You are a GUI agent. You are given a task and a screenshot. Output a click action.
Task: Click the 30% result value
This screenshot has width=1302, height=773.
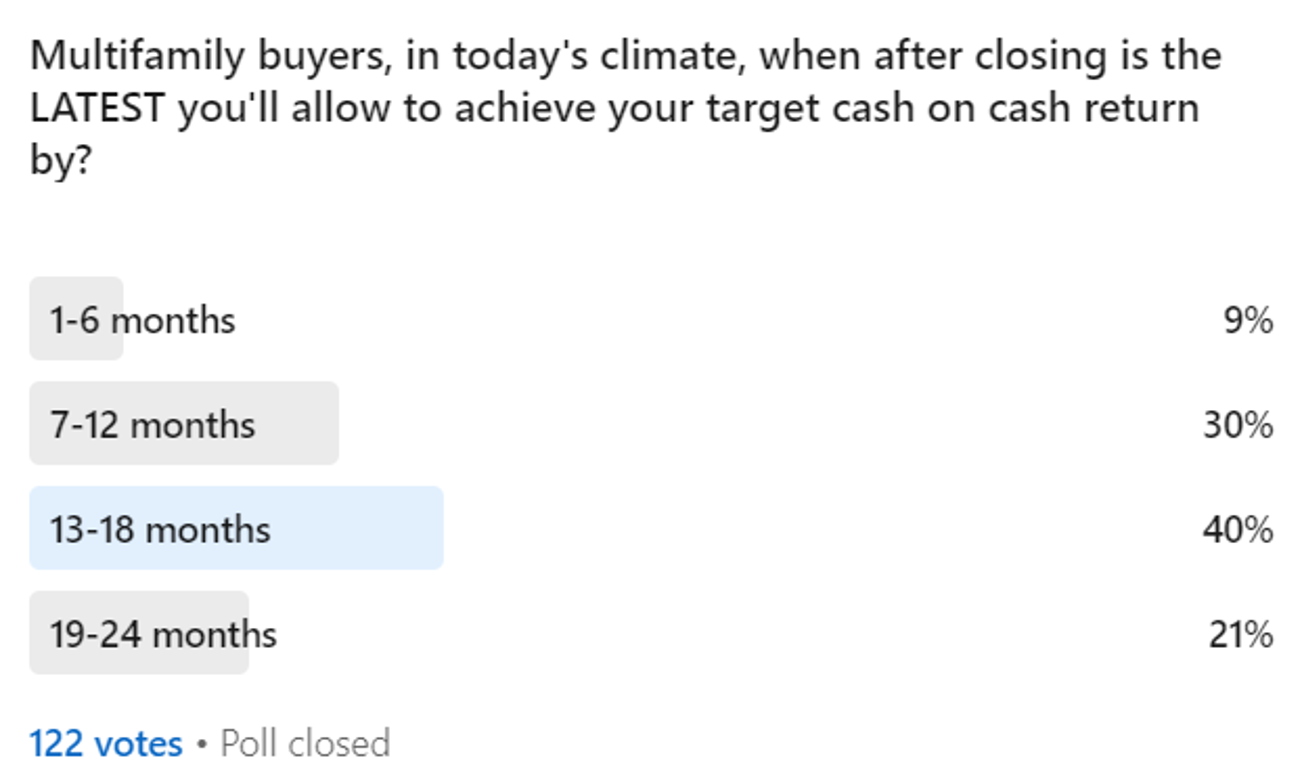click(x=1237, y=425)
